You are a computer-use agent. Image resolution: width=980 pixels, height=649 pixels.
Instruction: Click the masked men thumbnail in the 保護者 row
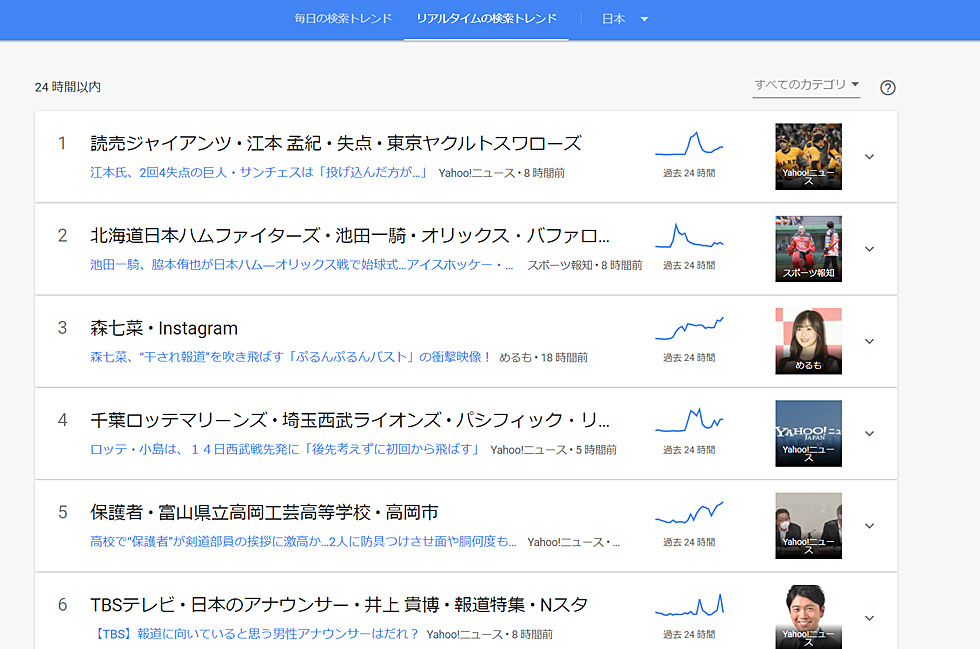pos(808,526)
